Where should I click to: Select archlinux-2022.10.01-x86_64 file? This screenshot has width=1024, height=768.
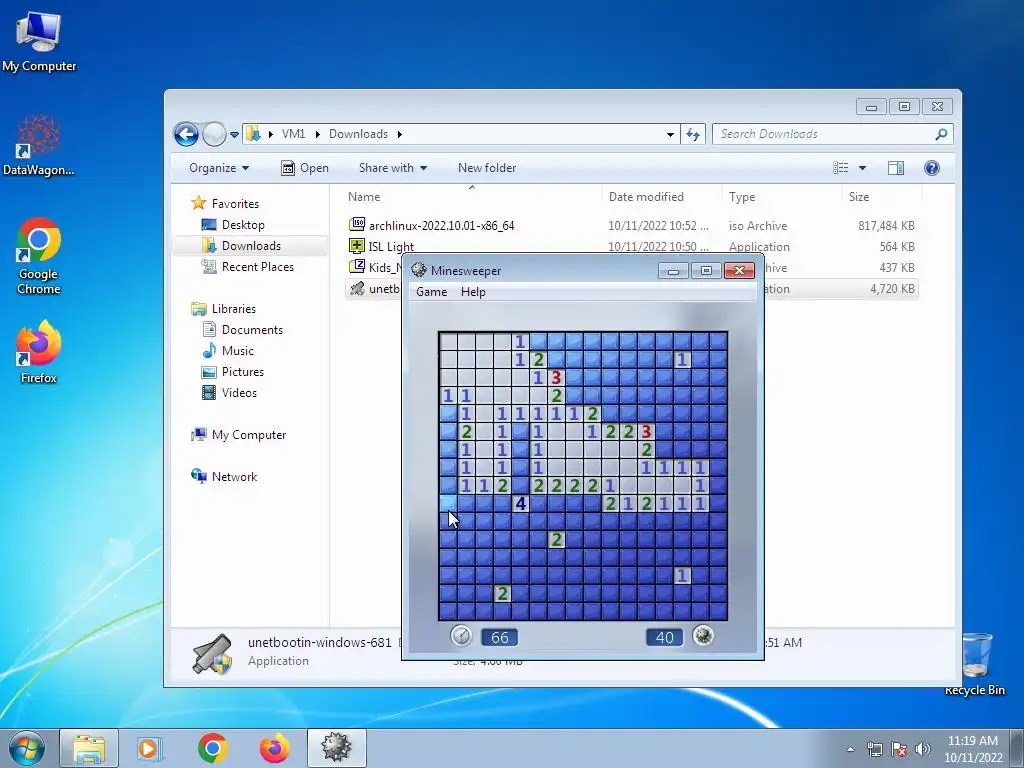tap(441, 225)
